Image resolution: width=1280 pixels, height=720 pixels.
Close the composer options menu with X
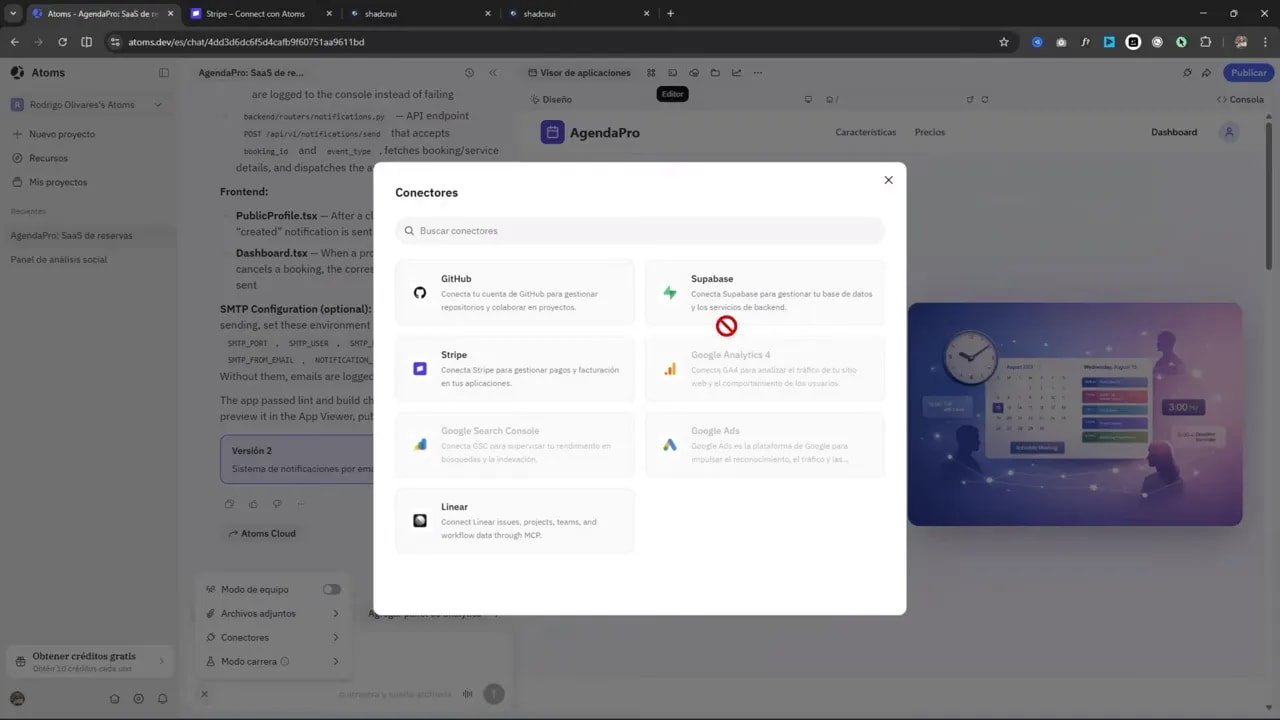(204, 694)
